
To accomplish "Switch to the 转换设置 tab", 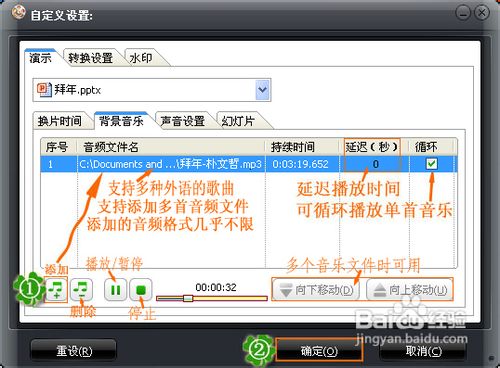I will click(x=90, y=58).
